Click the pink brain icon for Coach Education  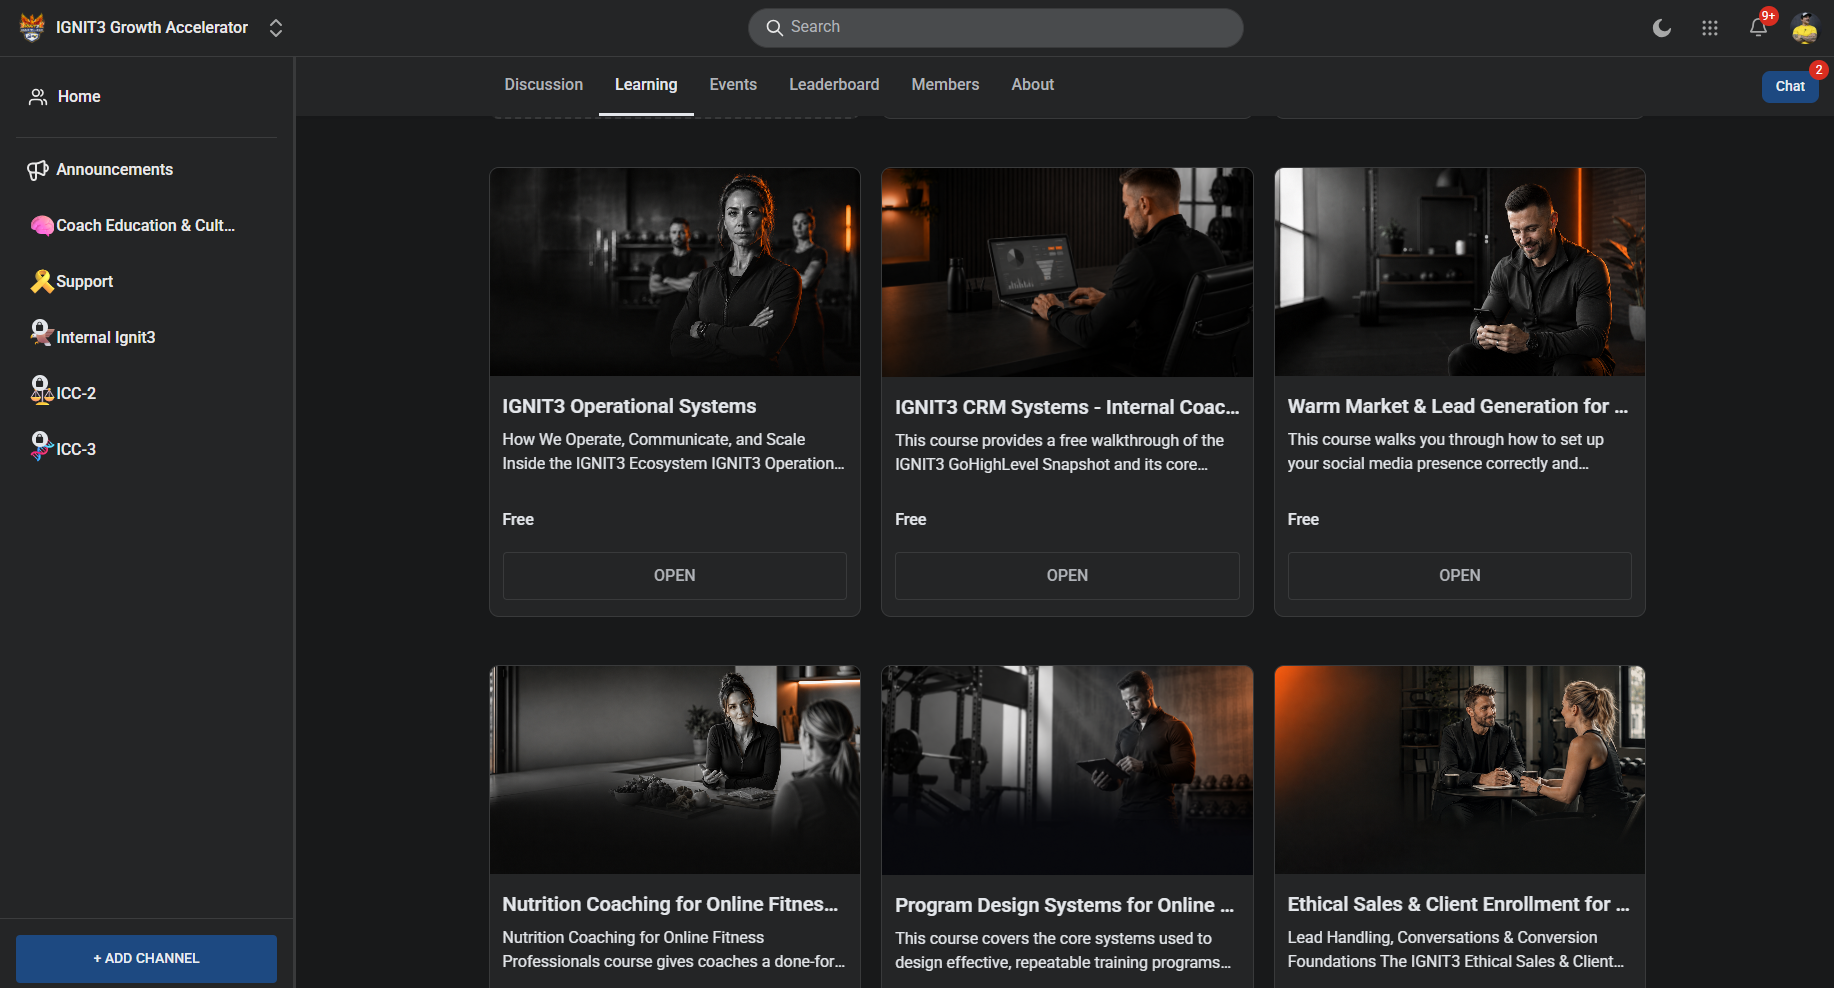click(42, 226)
